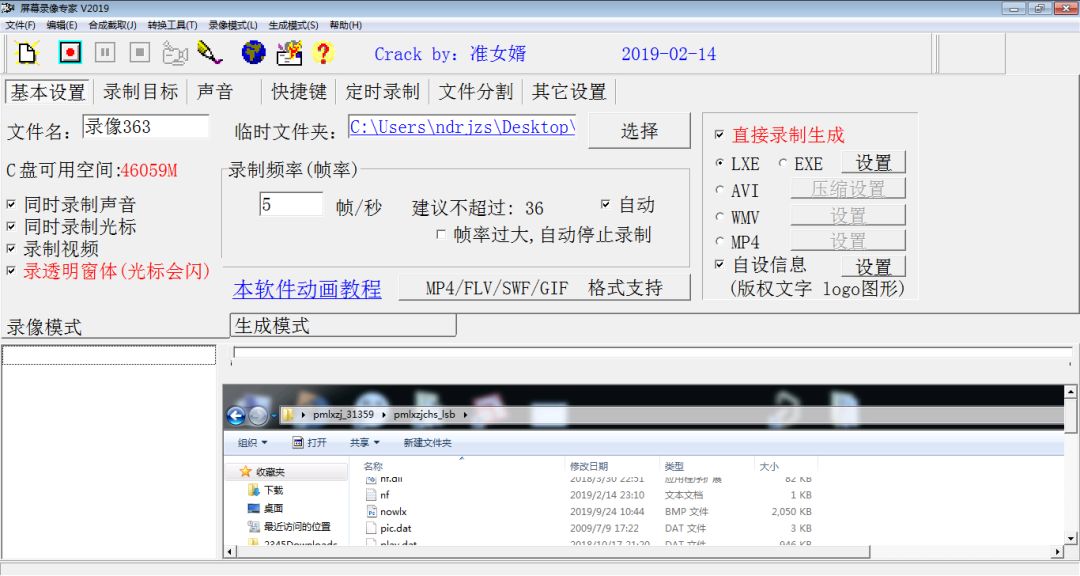Toggle 录透明窗体(光标会闪) checkbox
Image resolution: width=1080 pixels, height=576 pixels.
(x=10, y=270)
